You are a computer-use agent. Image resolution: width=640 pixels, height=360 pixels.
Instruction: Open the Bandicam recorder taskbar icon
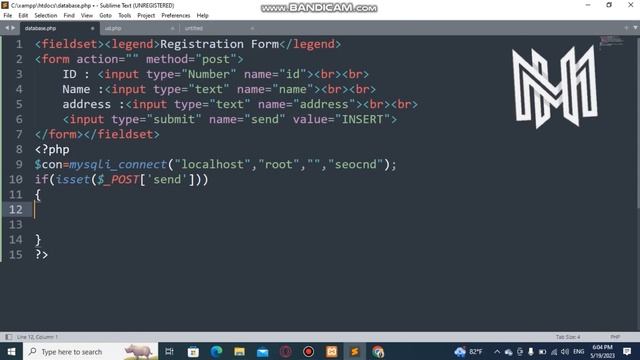click(x=309, y=351)
